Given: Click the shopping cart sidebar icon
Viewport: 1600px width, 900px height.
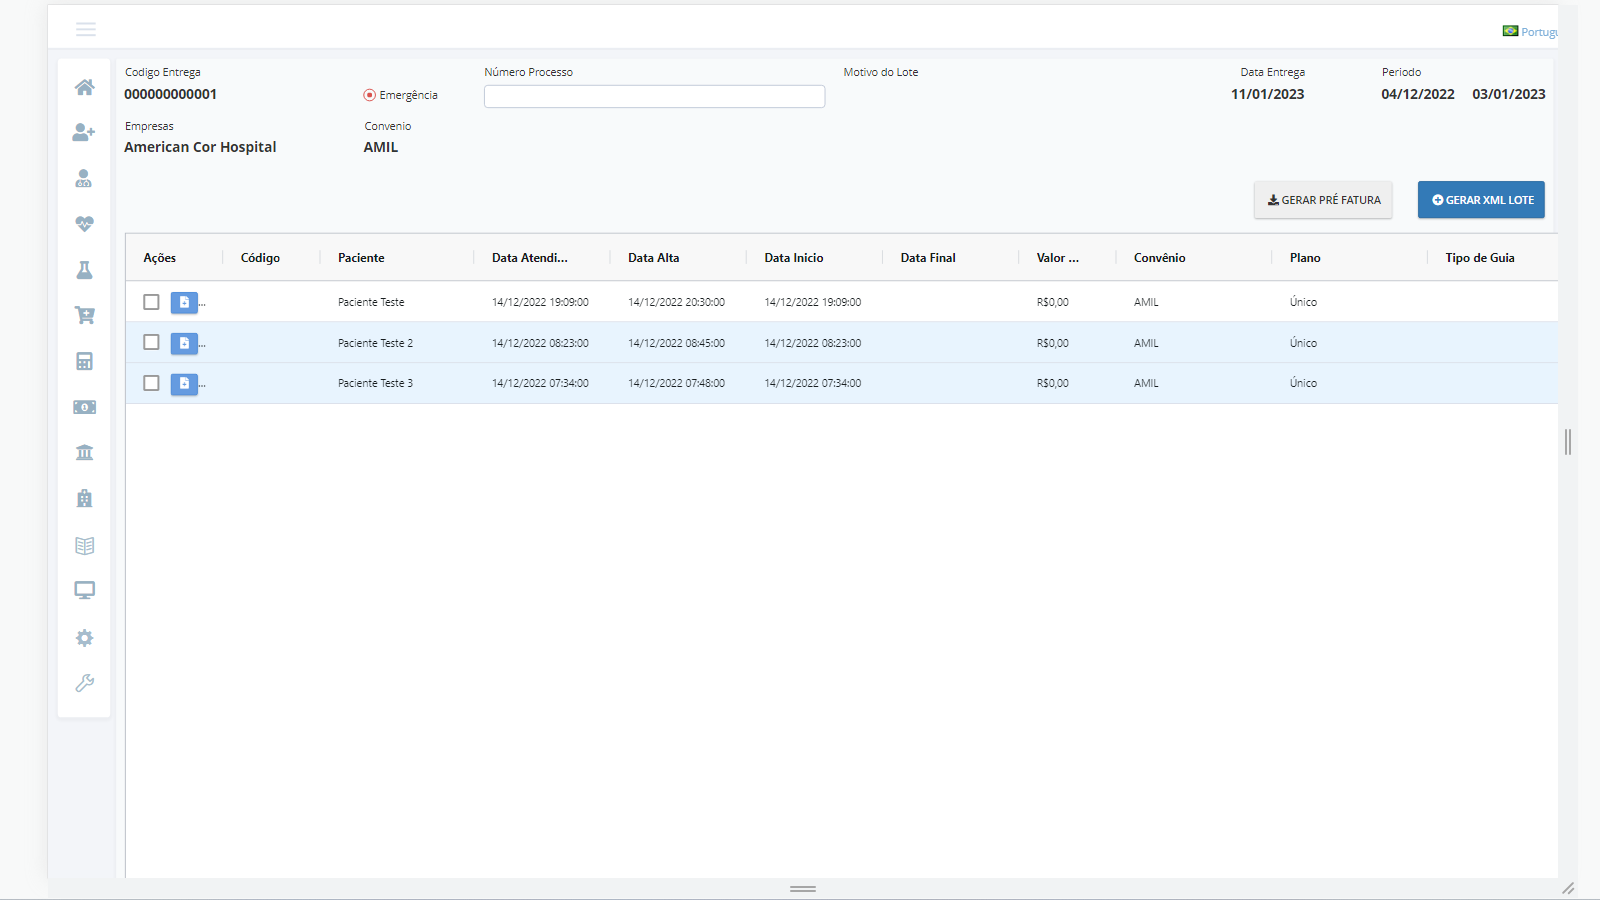Looking at the screenshot, I should 84,316.
